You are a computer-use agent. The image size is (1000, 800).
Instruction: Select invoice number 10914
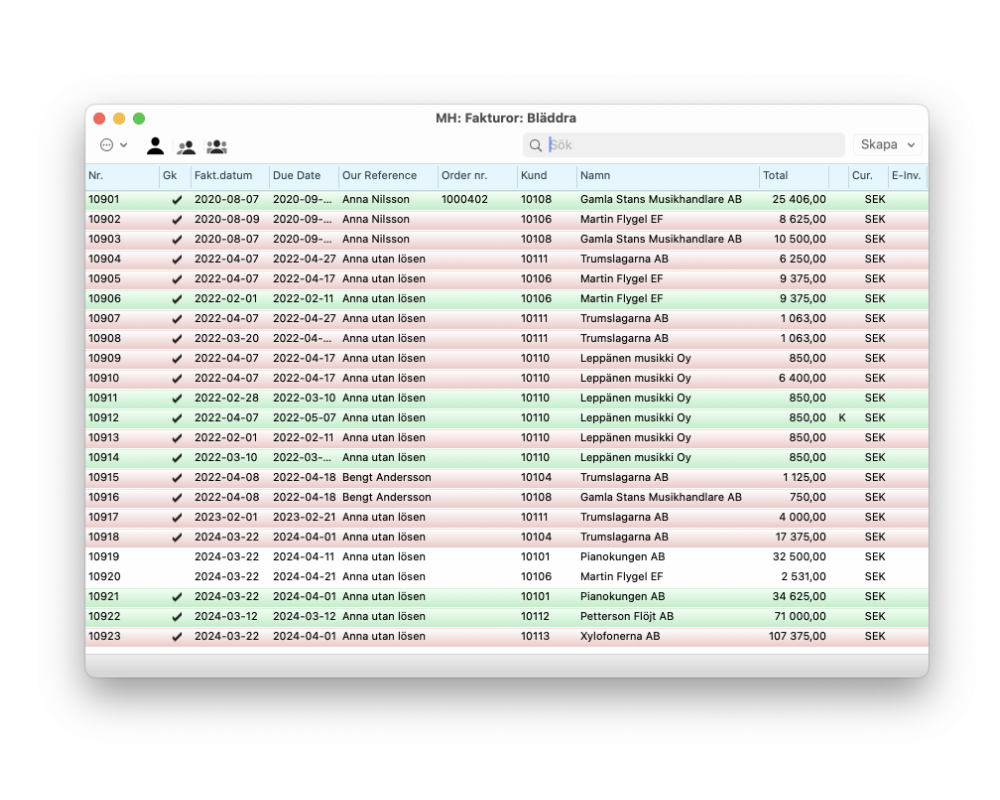pos(103,457)
